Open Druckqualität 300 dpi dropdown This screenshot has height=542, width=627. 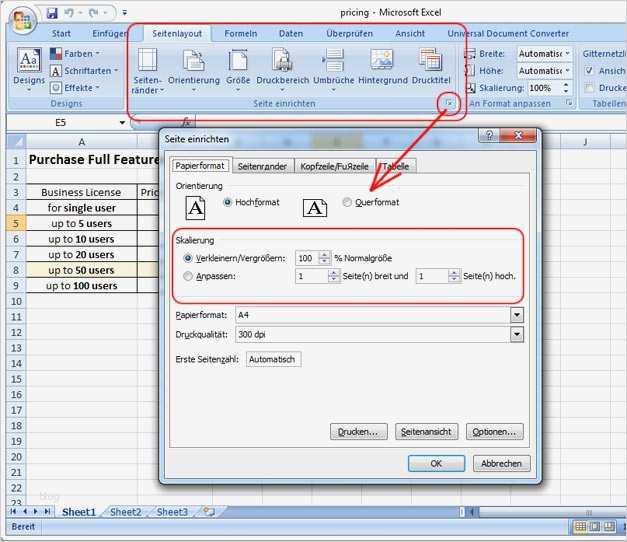pos(517,334)
